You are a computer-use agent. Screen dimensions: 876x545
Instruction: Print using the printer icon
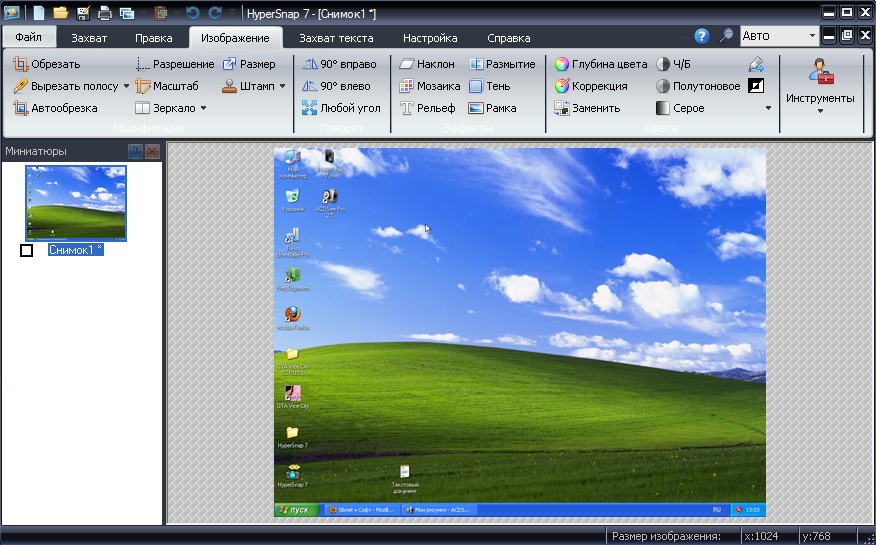[x=105, y=12]
